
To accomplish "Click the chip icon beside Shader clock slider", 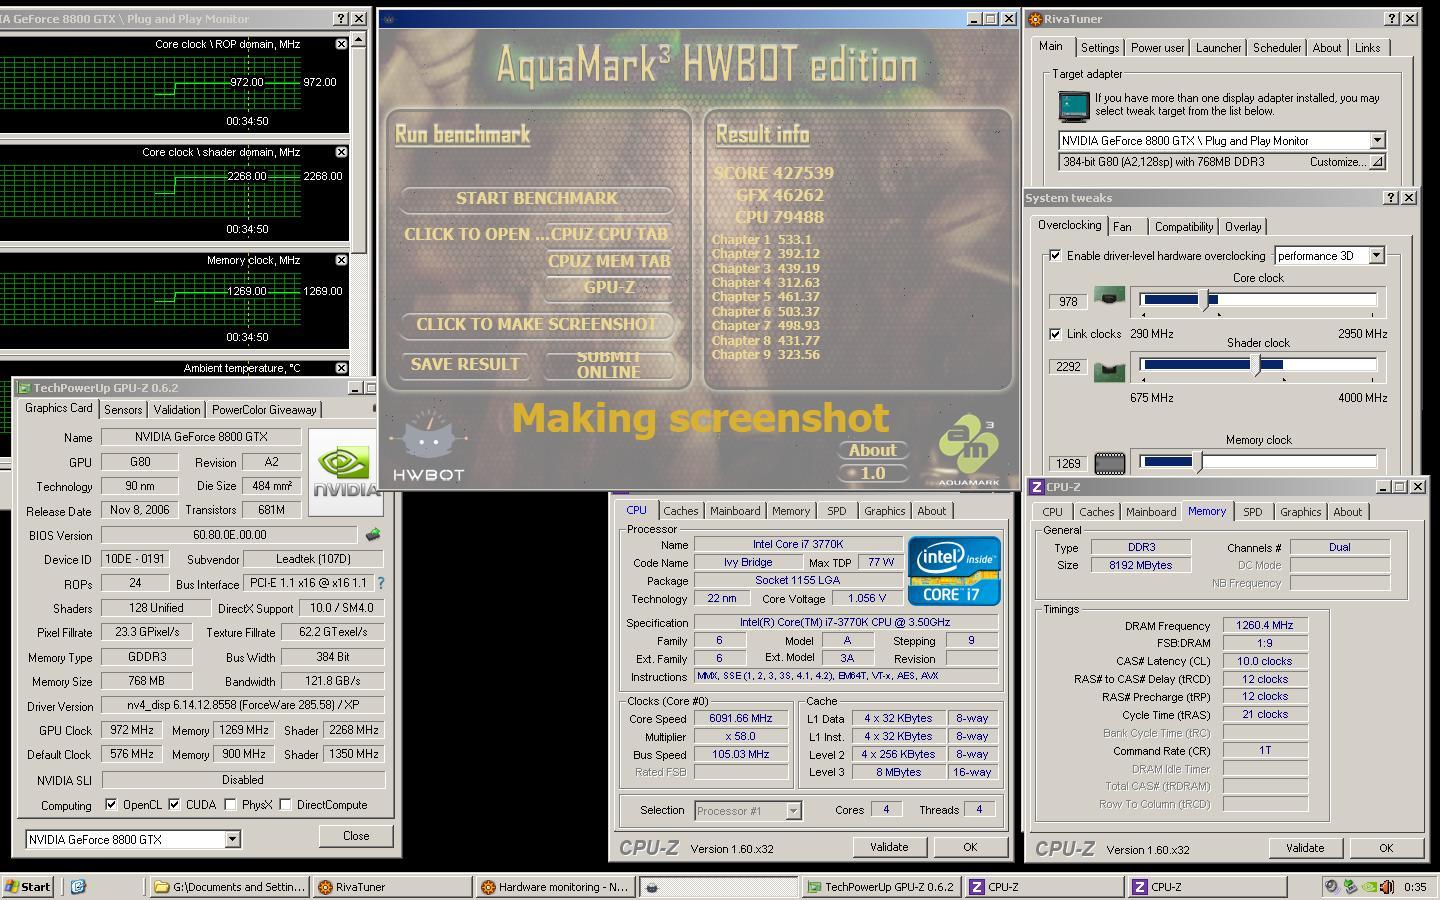I will (1109, 371).
